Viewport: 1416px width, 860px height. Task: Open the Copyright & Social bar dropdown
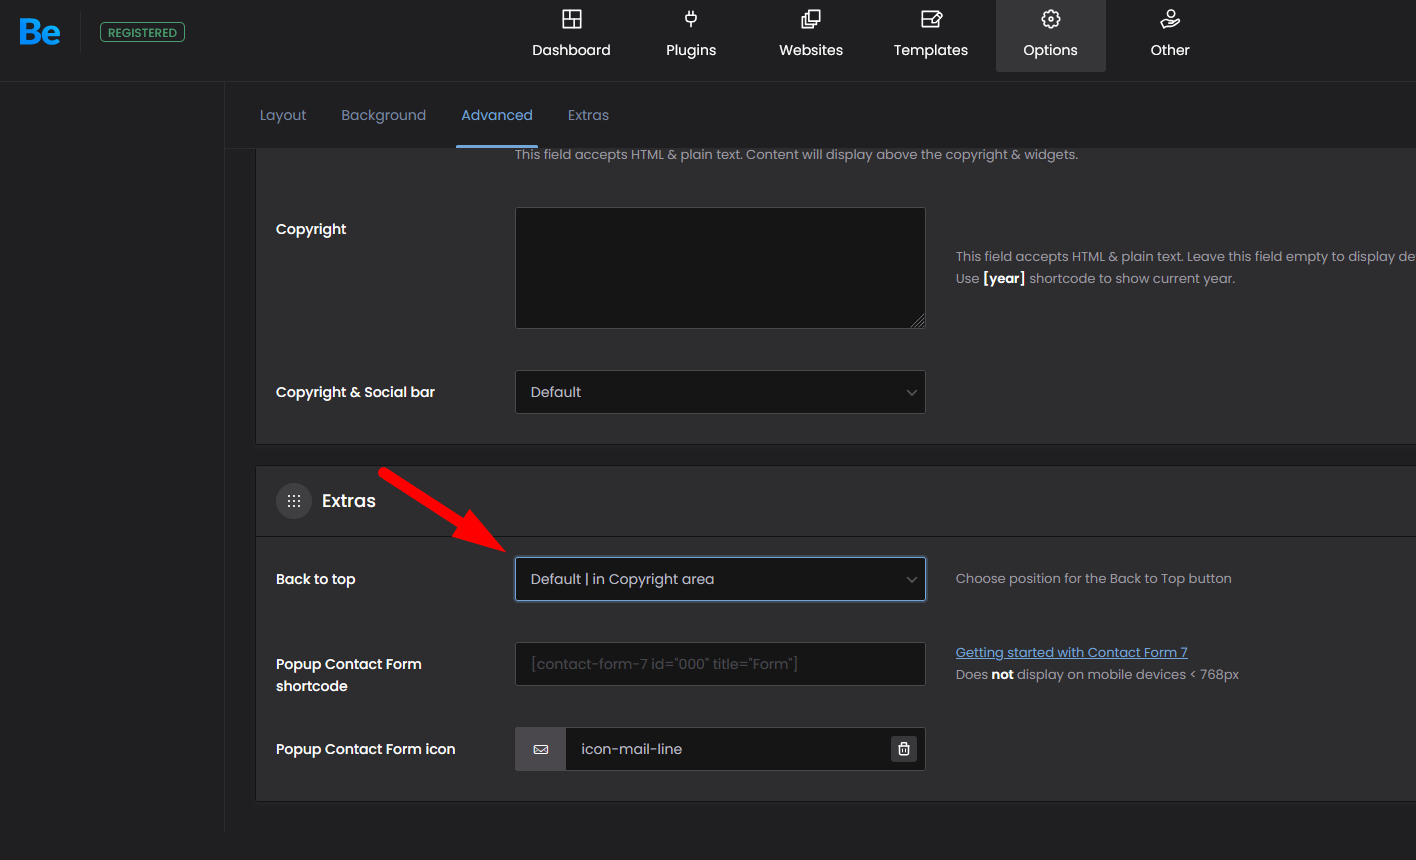pos(720,392)
